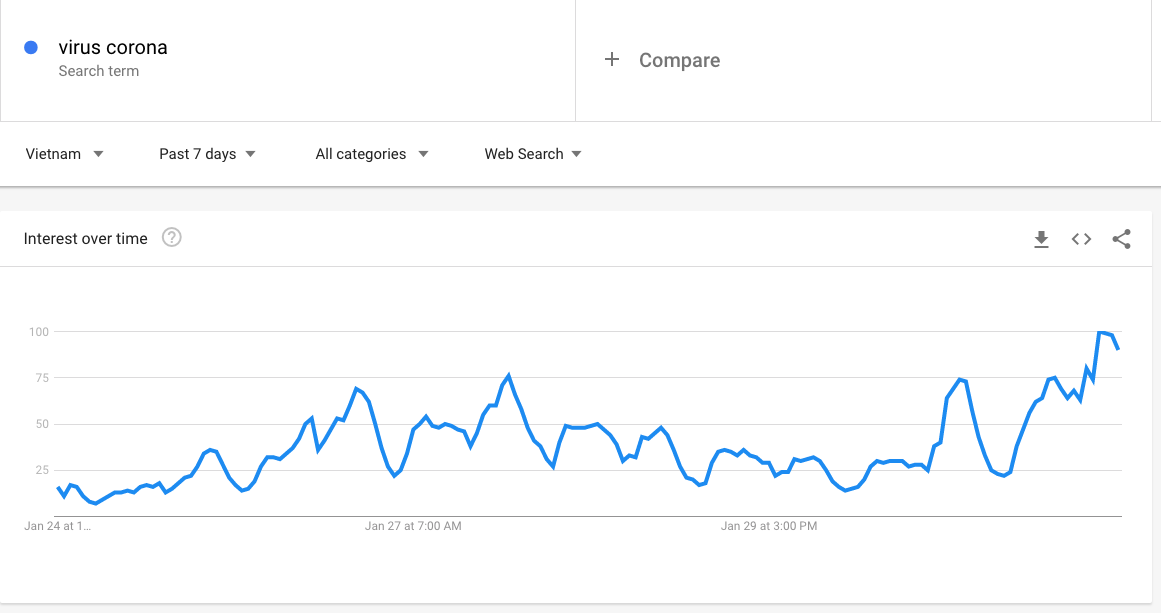The width and height of the screenshot is (1161, 613).
Task: Expand the Vietnam region dropdown
Action: point(64,154)
